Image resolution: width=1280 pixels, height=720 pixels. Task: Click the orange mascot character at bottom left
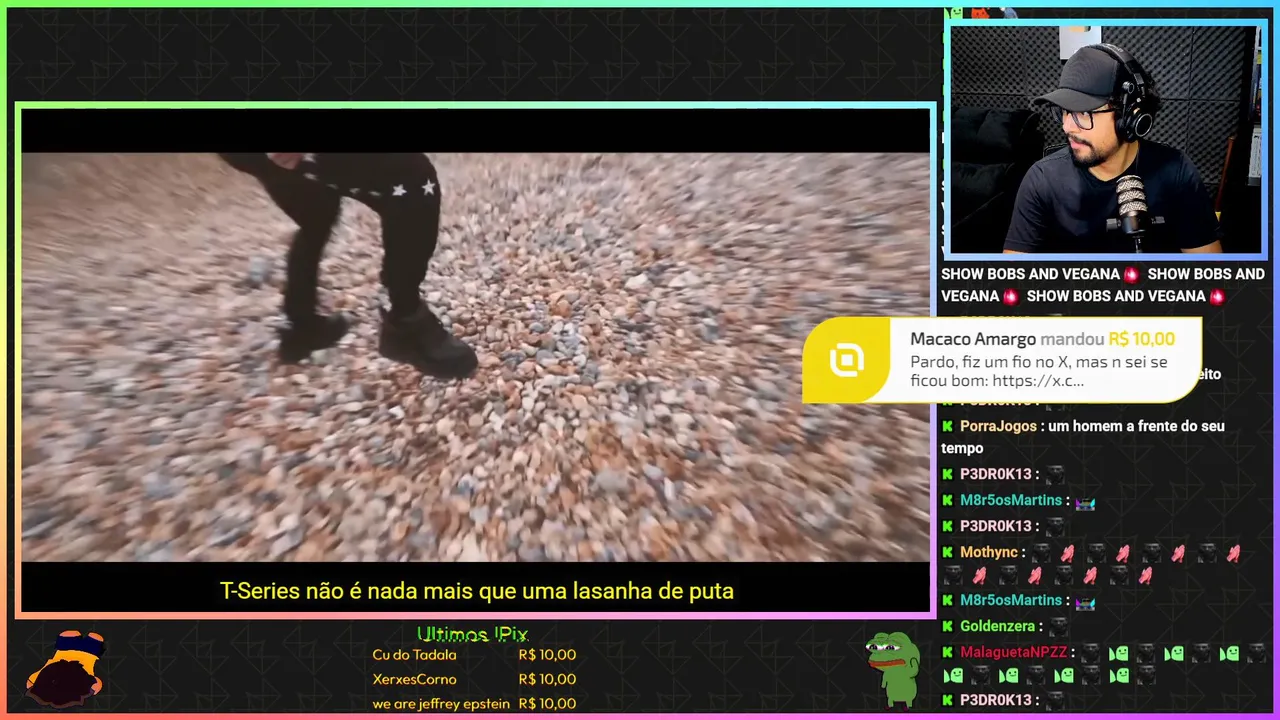[67, 667]
